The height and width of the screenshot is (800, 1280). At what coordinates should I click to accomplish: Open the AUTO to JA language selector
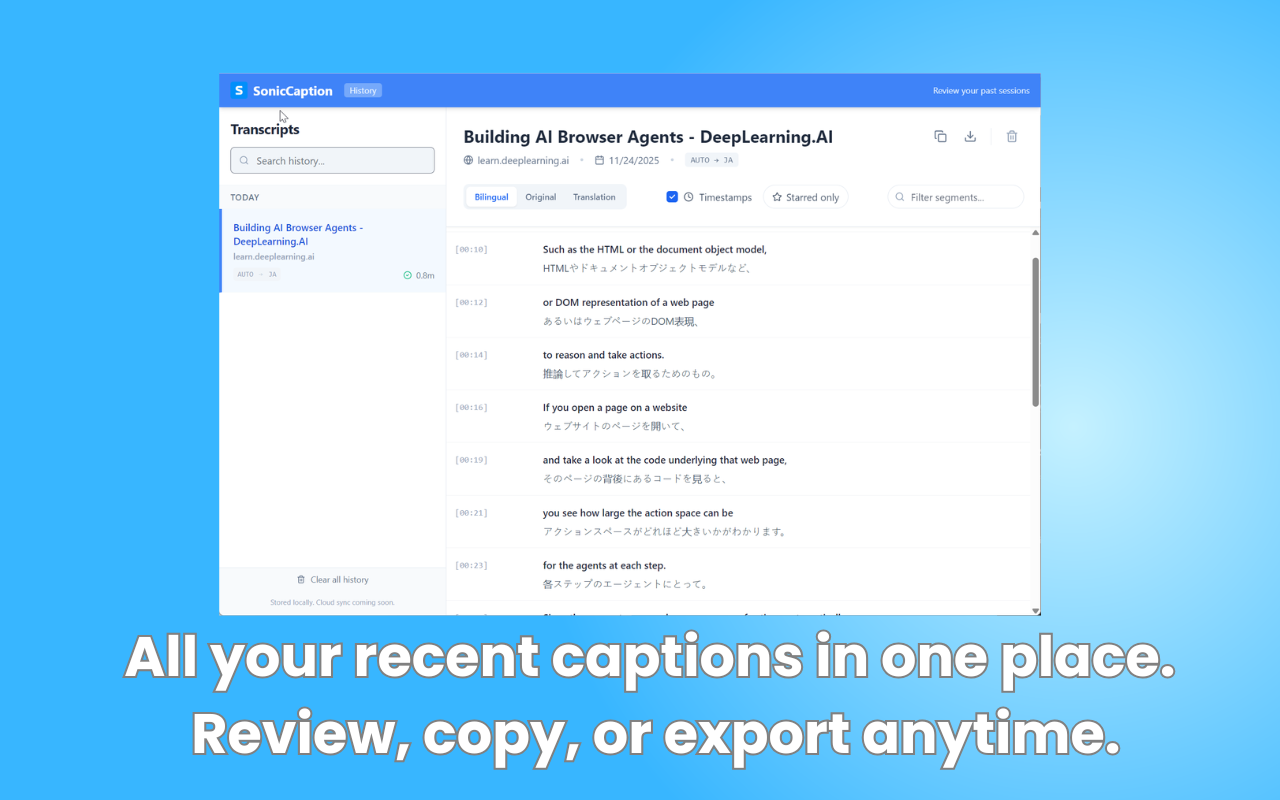click(x=711, y=159)
